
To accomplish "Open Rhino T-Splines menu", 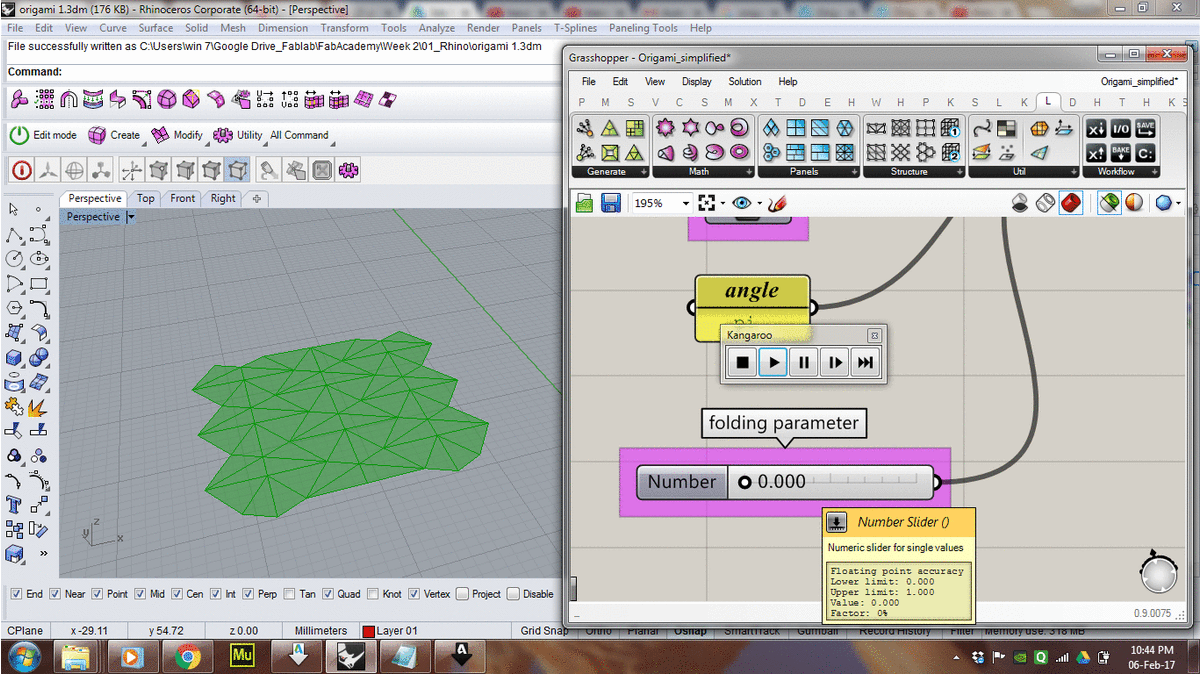I will click(577, 28).
